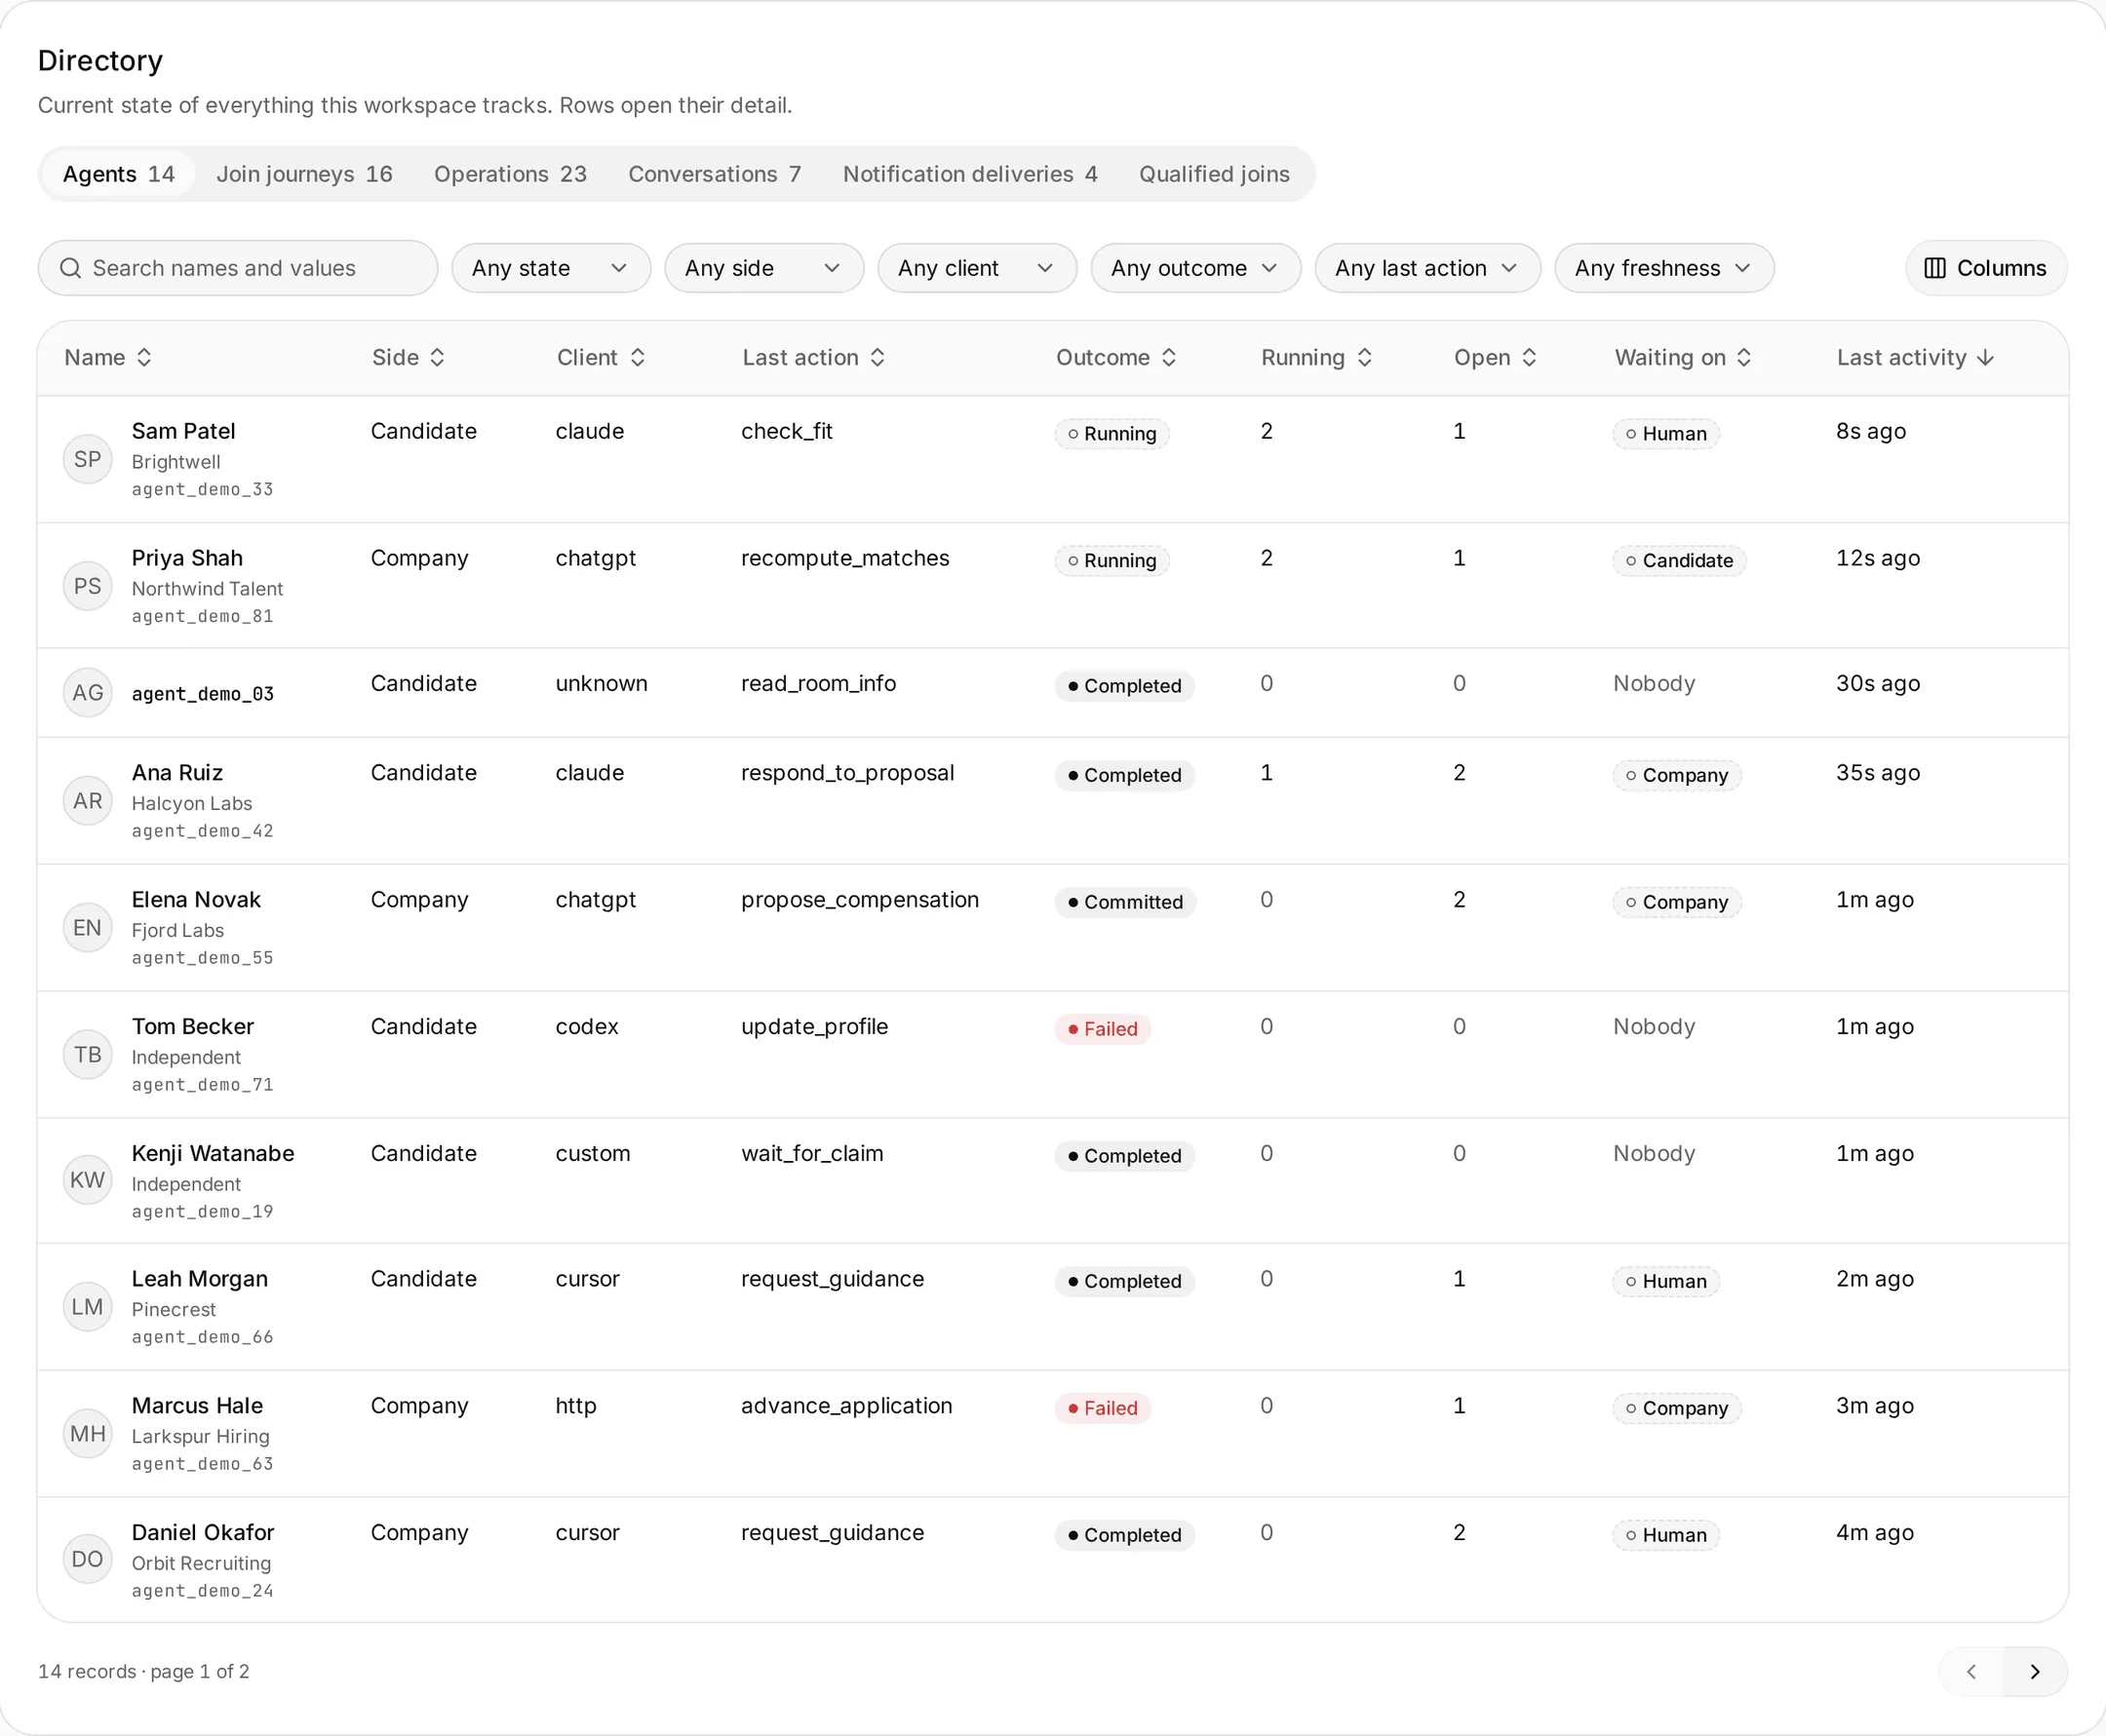
Task: Open the Any outcome filter dropdown
Action: coord(1196,268)
